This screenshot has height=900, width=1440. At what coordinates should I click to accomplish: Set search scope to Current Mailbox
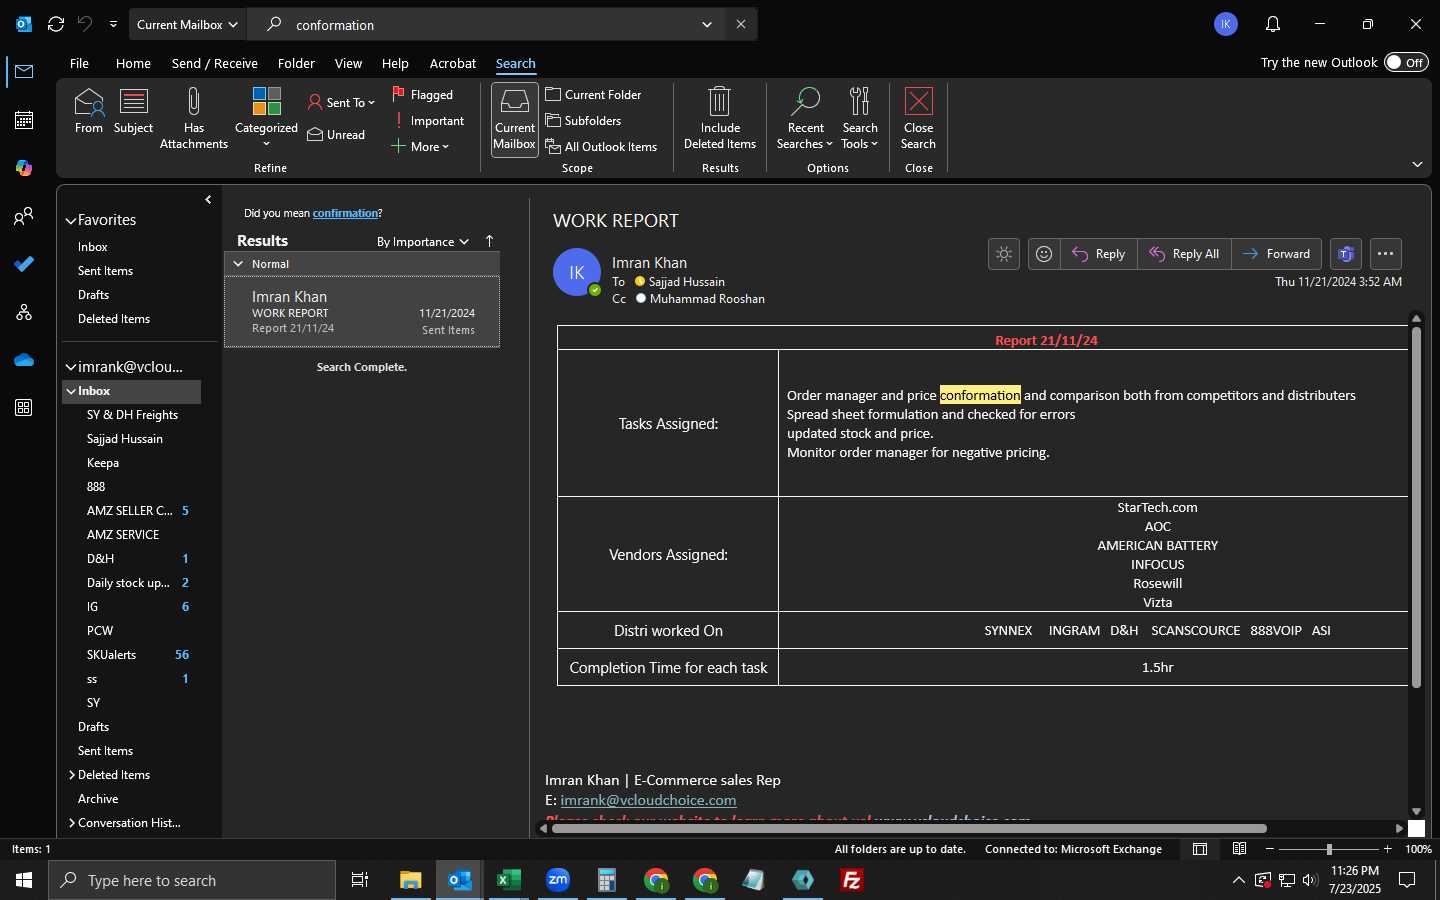coord(514,119)
